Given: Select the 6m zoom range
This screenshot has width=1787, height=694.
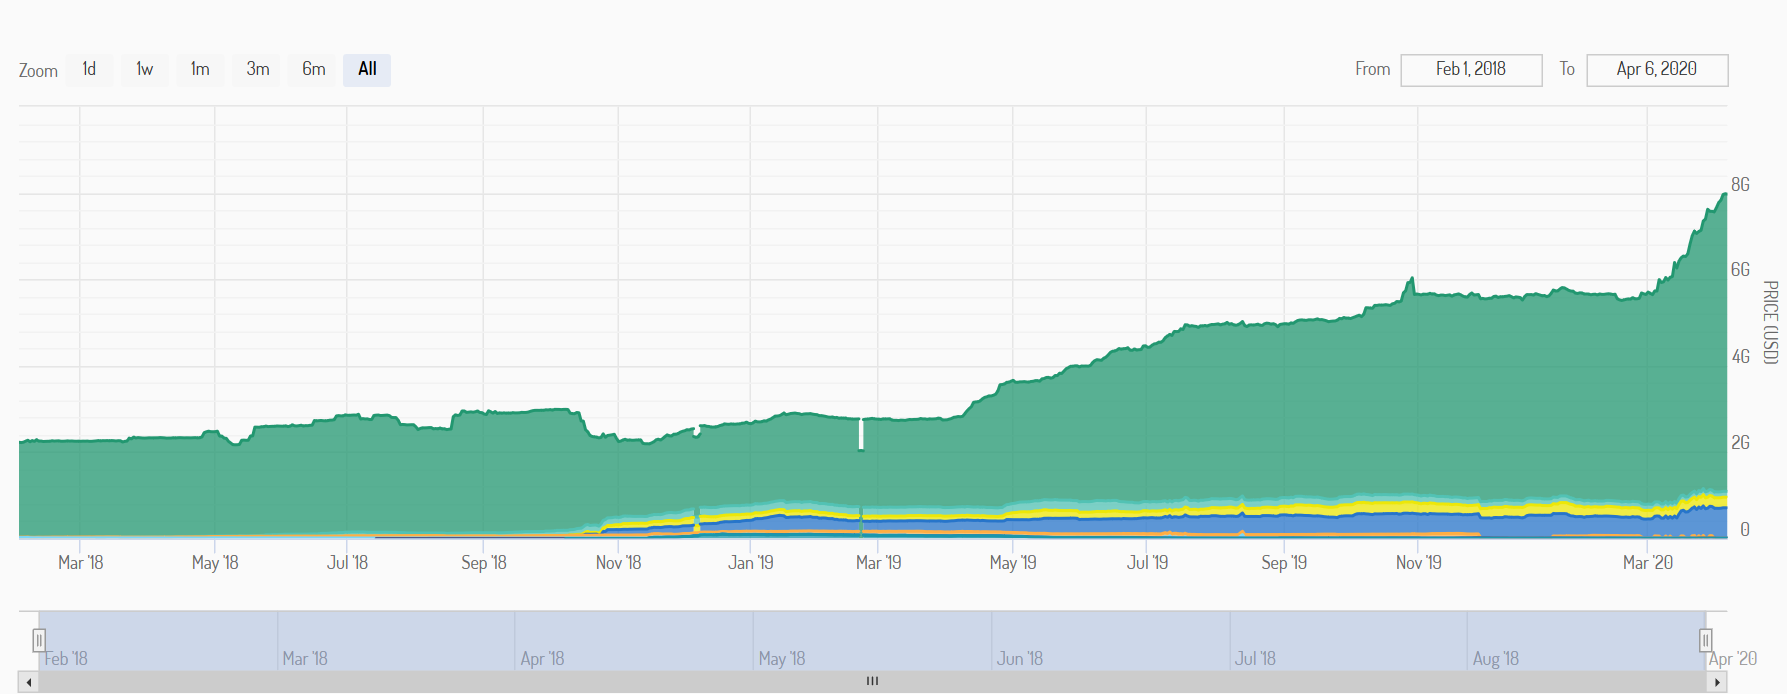Looking at the screenshot, I should (x=313, y=69).
